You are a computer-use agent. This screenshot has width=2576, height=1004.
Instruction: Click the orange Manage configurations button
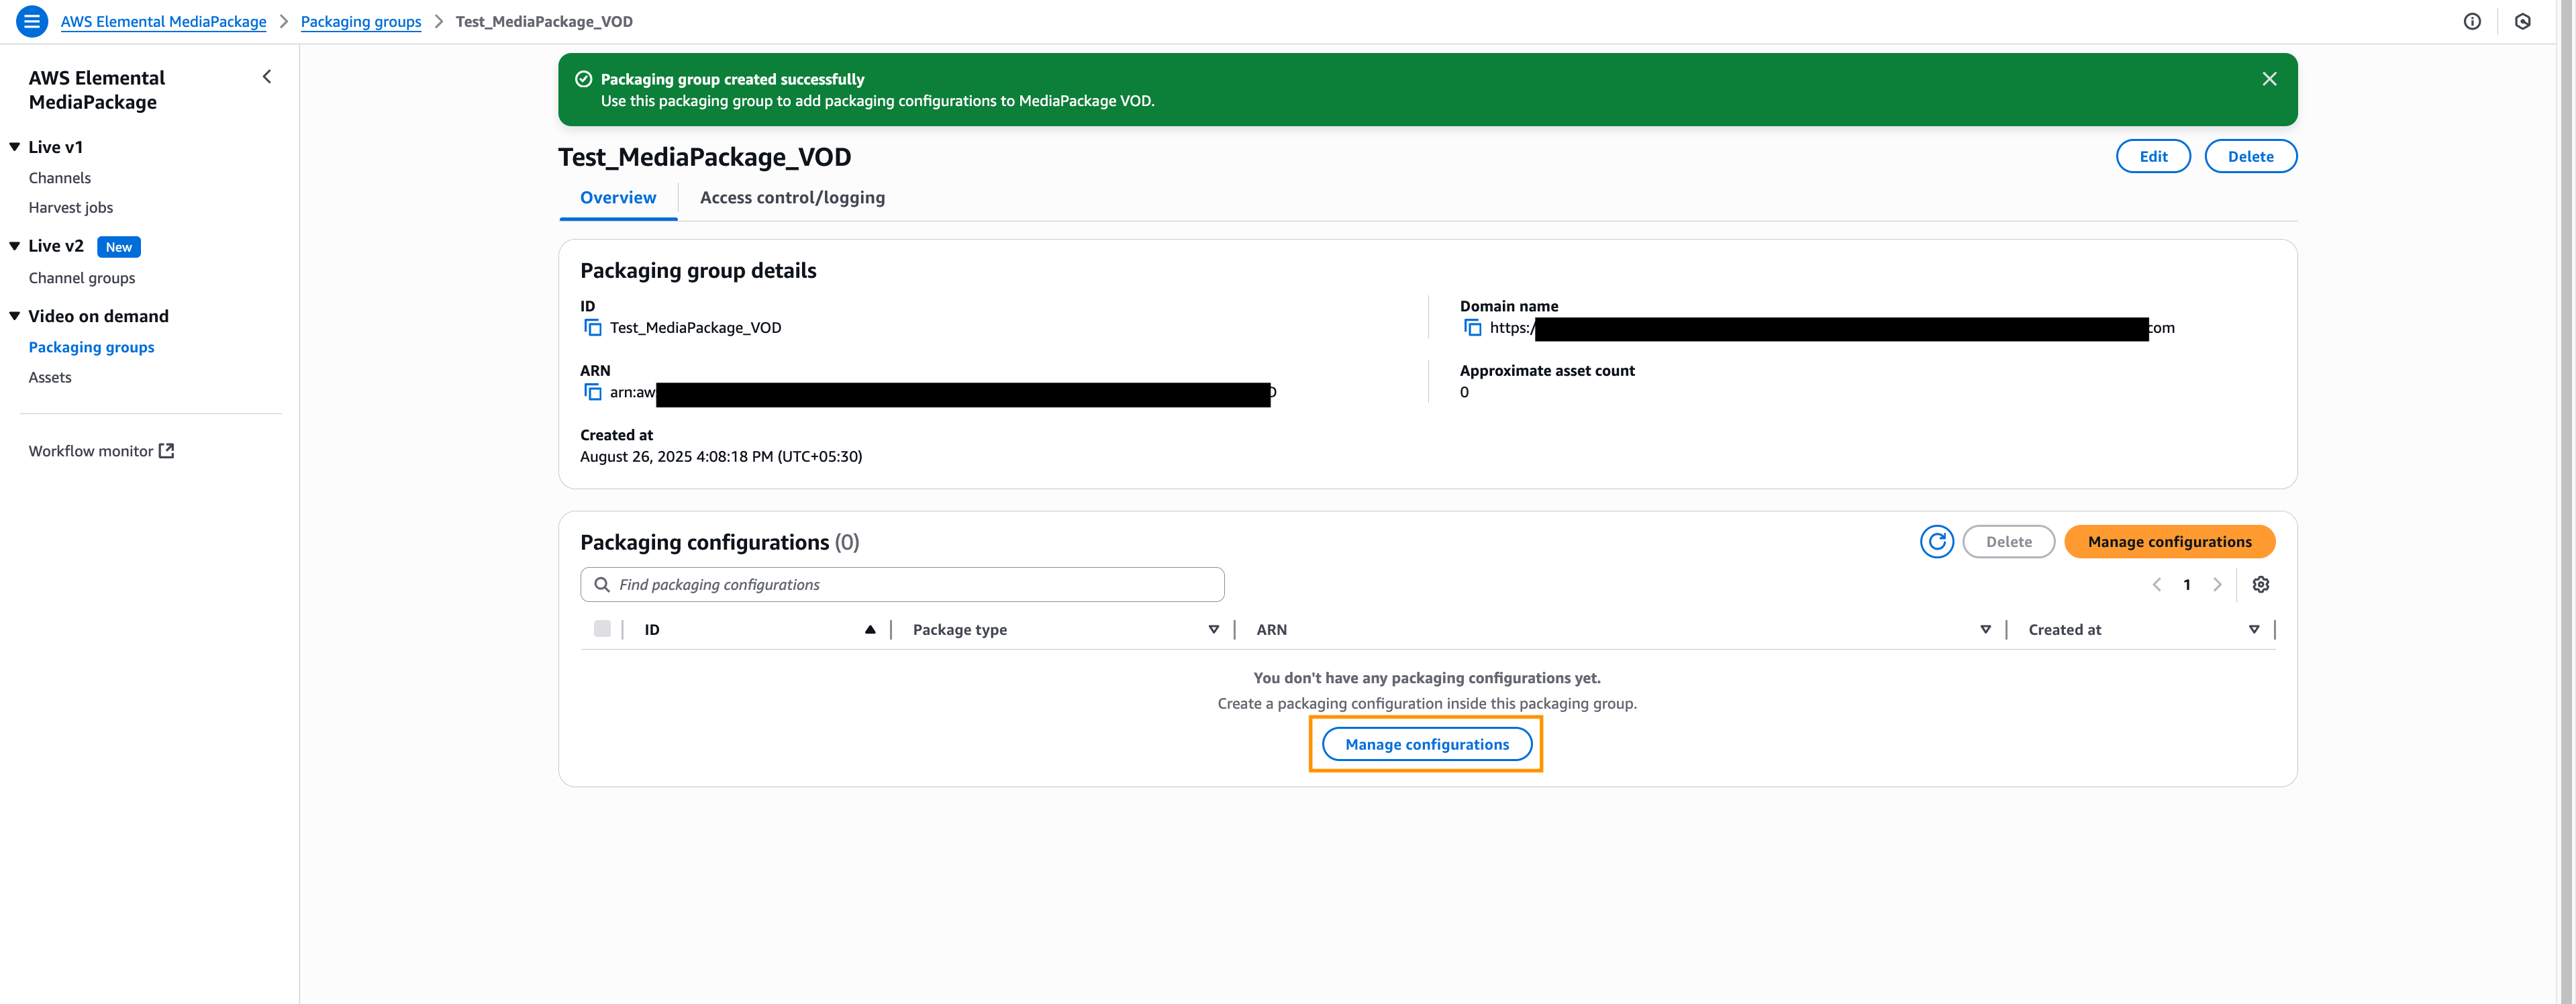pyautogui.click(x=2169, y=542)
